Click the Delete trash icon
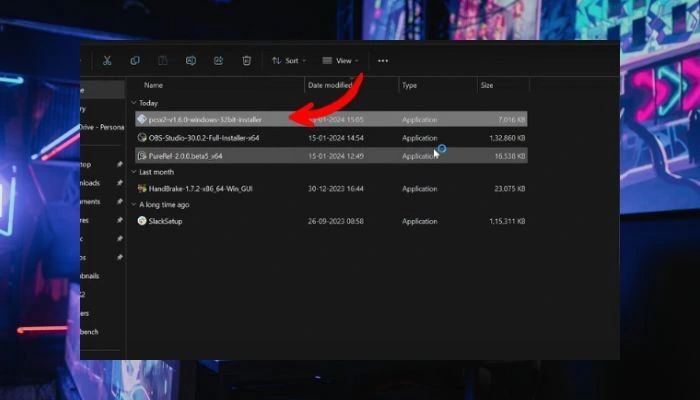Viewport: 700px width, 400px height. pyautogui.click(x=246, y=61)
